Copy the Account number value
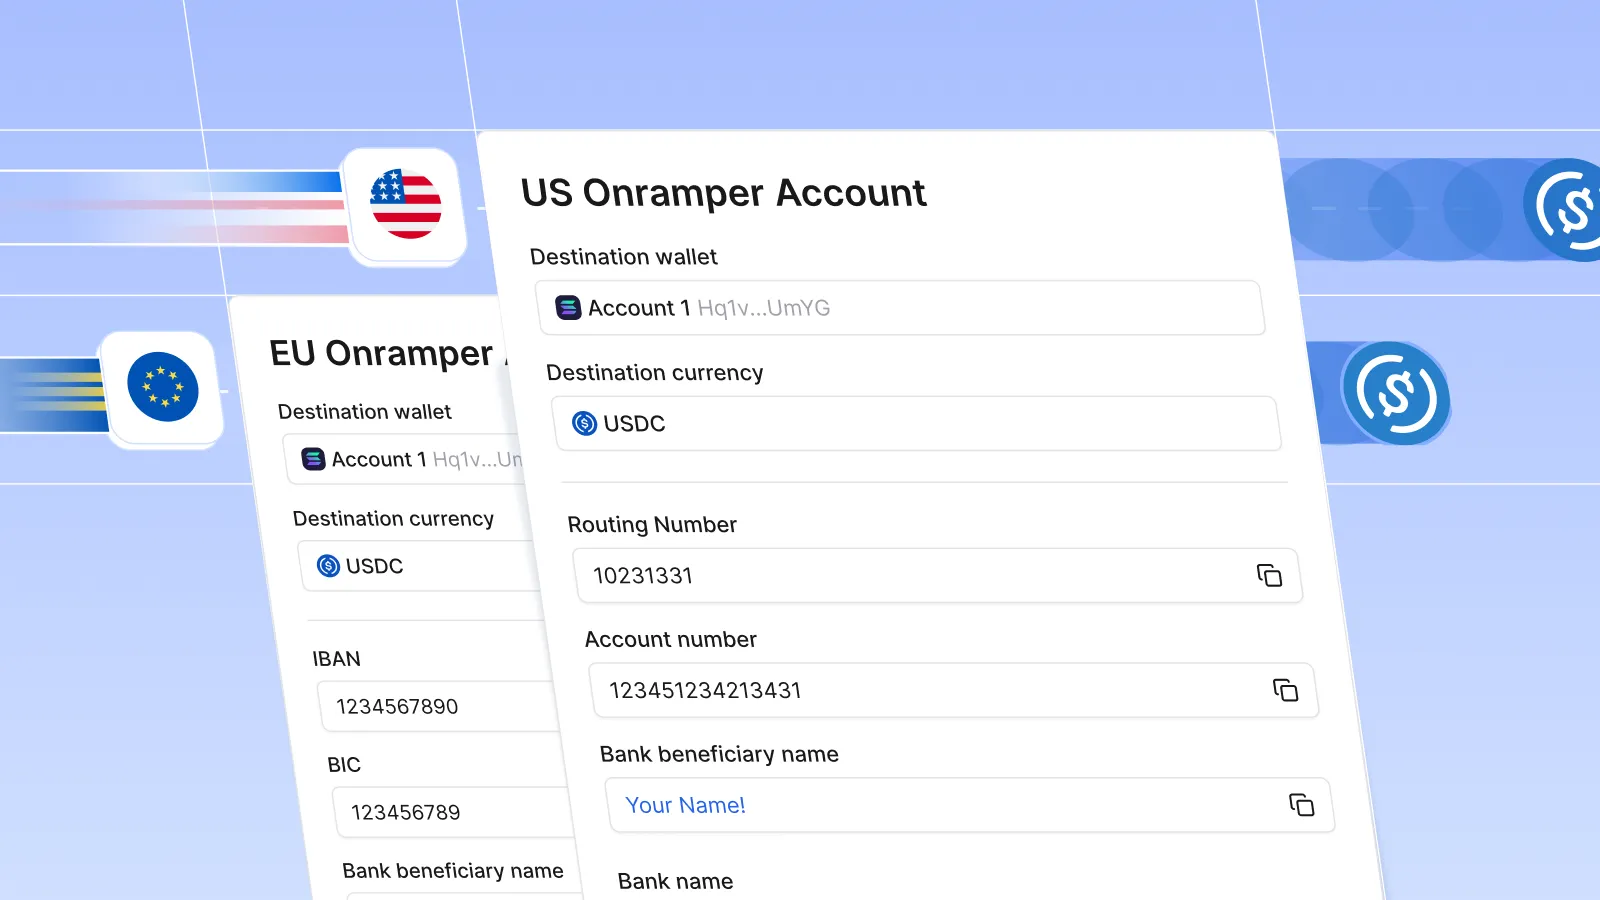This screenshot has width=1600, height=900. pyautogui.click(x=1285, y=690)
